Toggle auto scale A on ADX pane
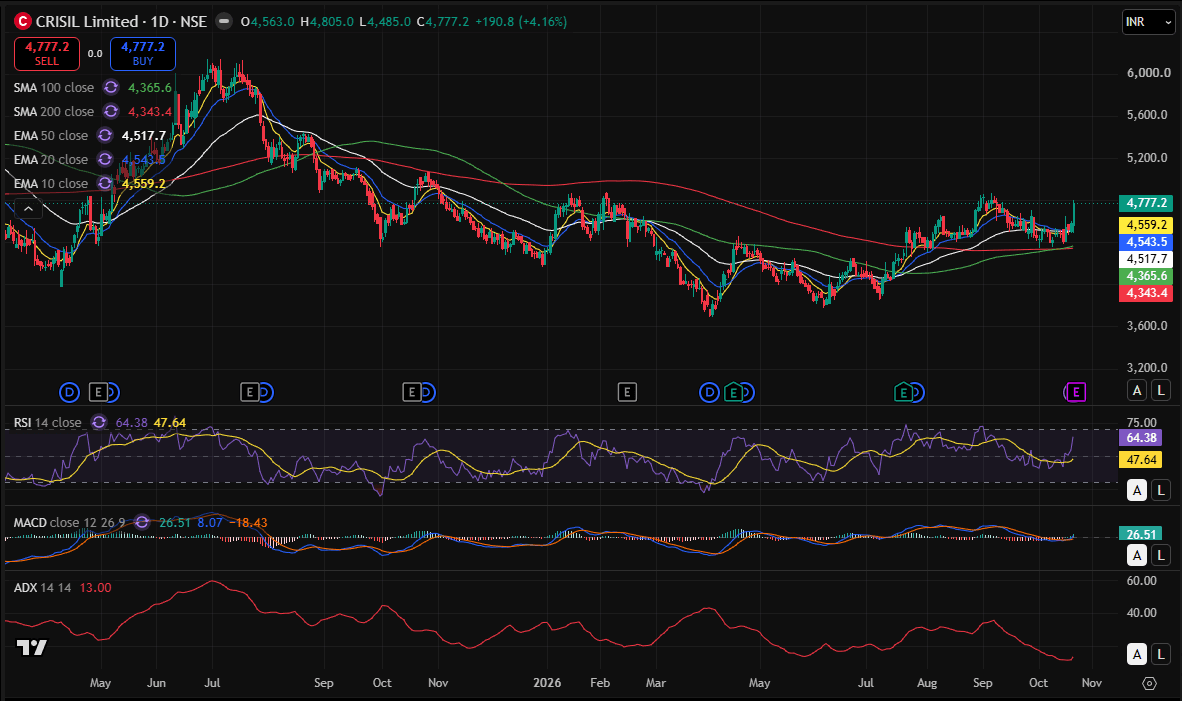The height and width of the screenshot is (701, 1182). [x=1138, y=654]
